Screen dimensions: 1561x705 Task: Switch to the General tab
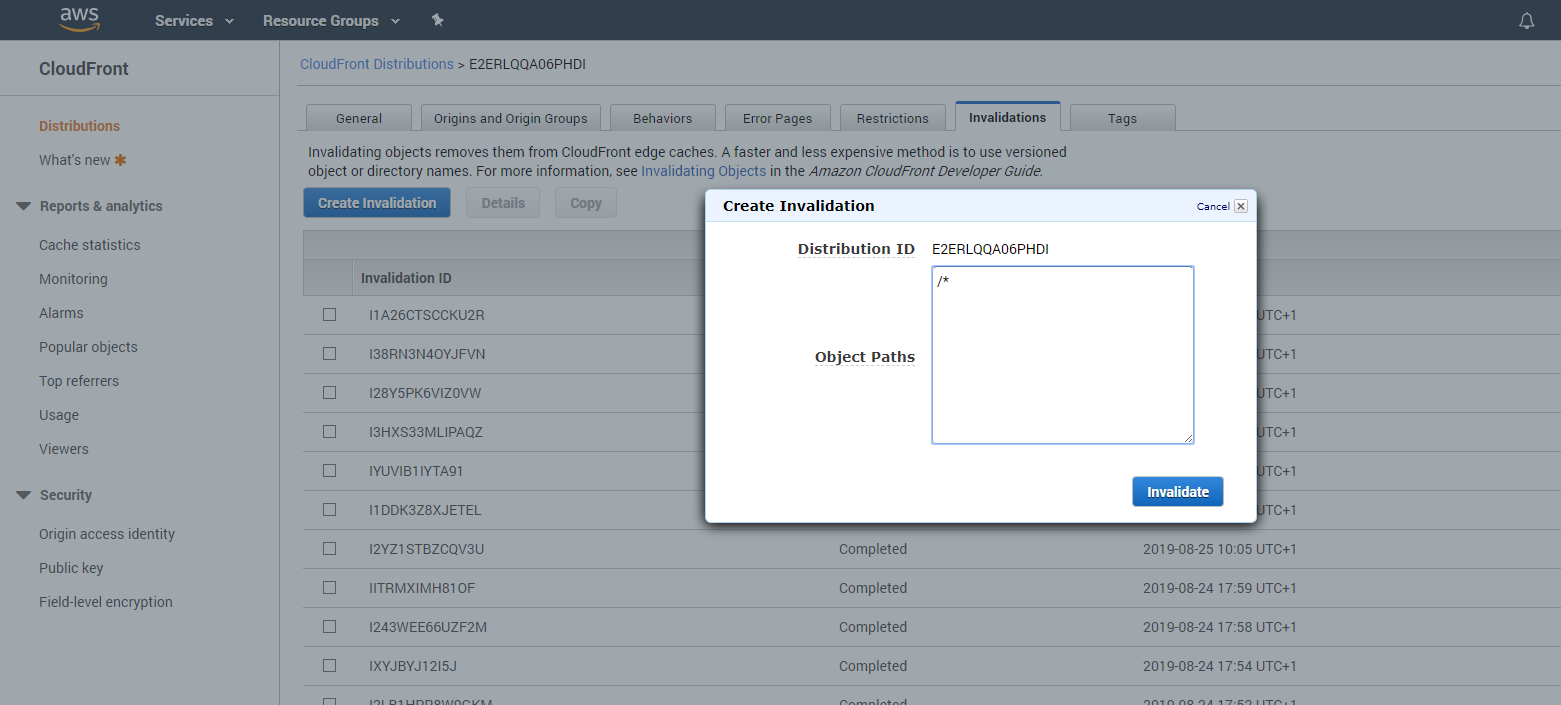click(x=359, y=118)
